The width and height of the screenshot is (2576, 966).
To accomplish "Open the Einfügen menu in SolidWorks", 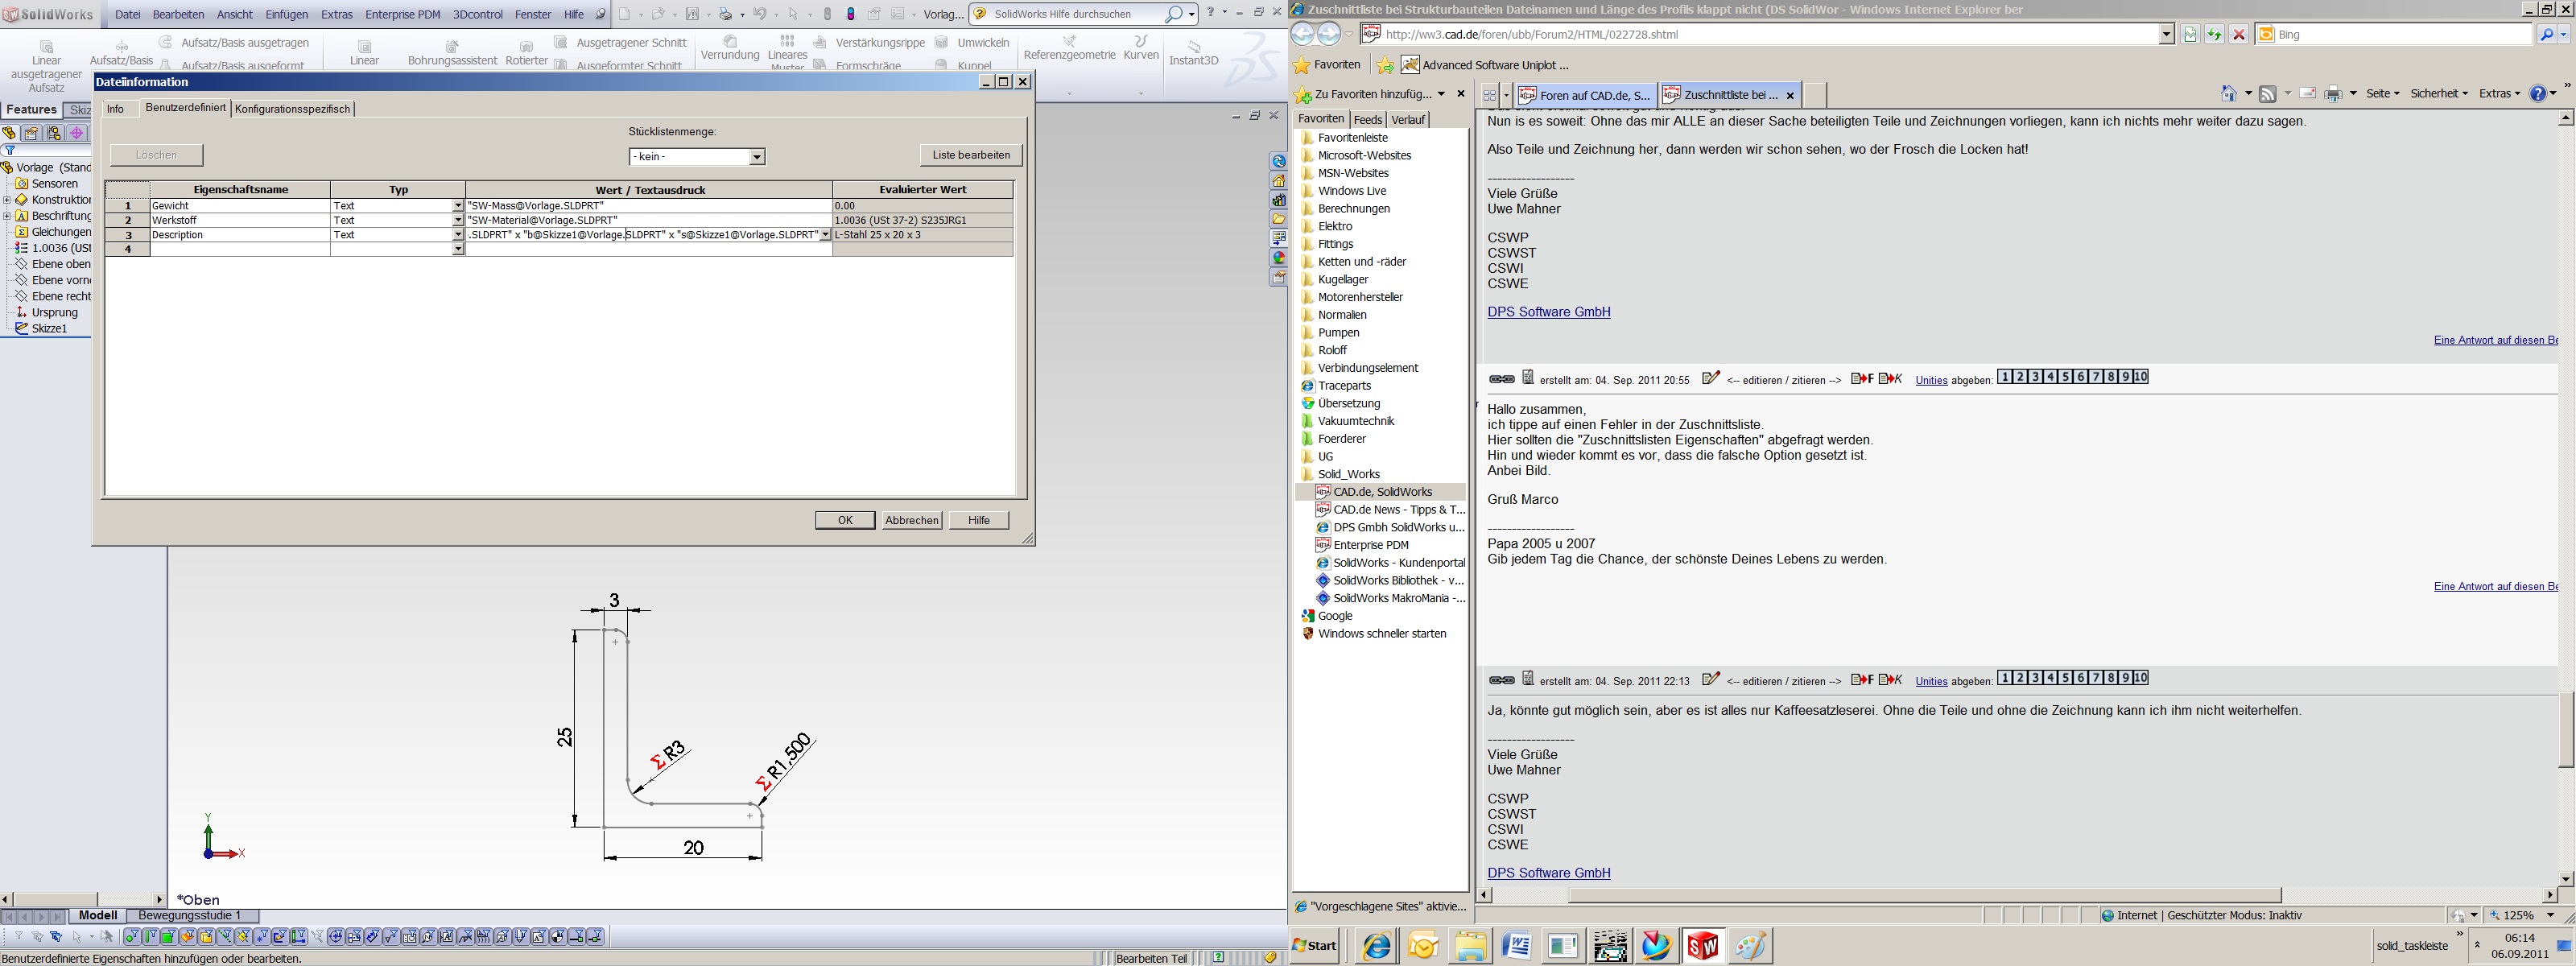I will click(x=286, y=14).
